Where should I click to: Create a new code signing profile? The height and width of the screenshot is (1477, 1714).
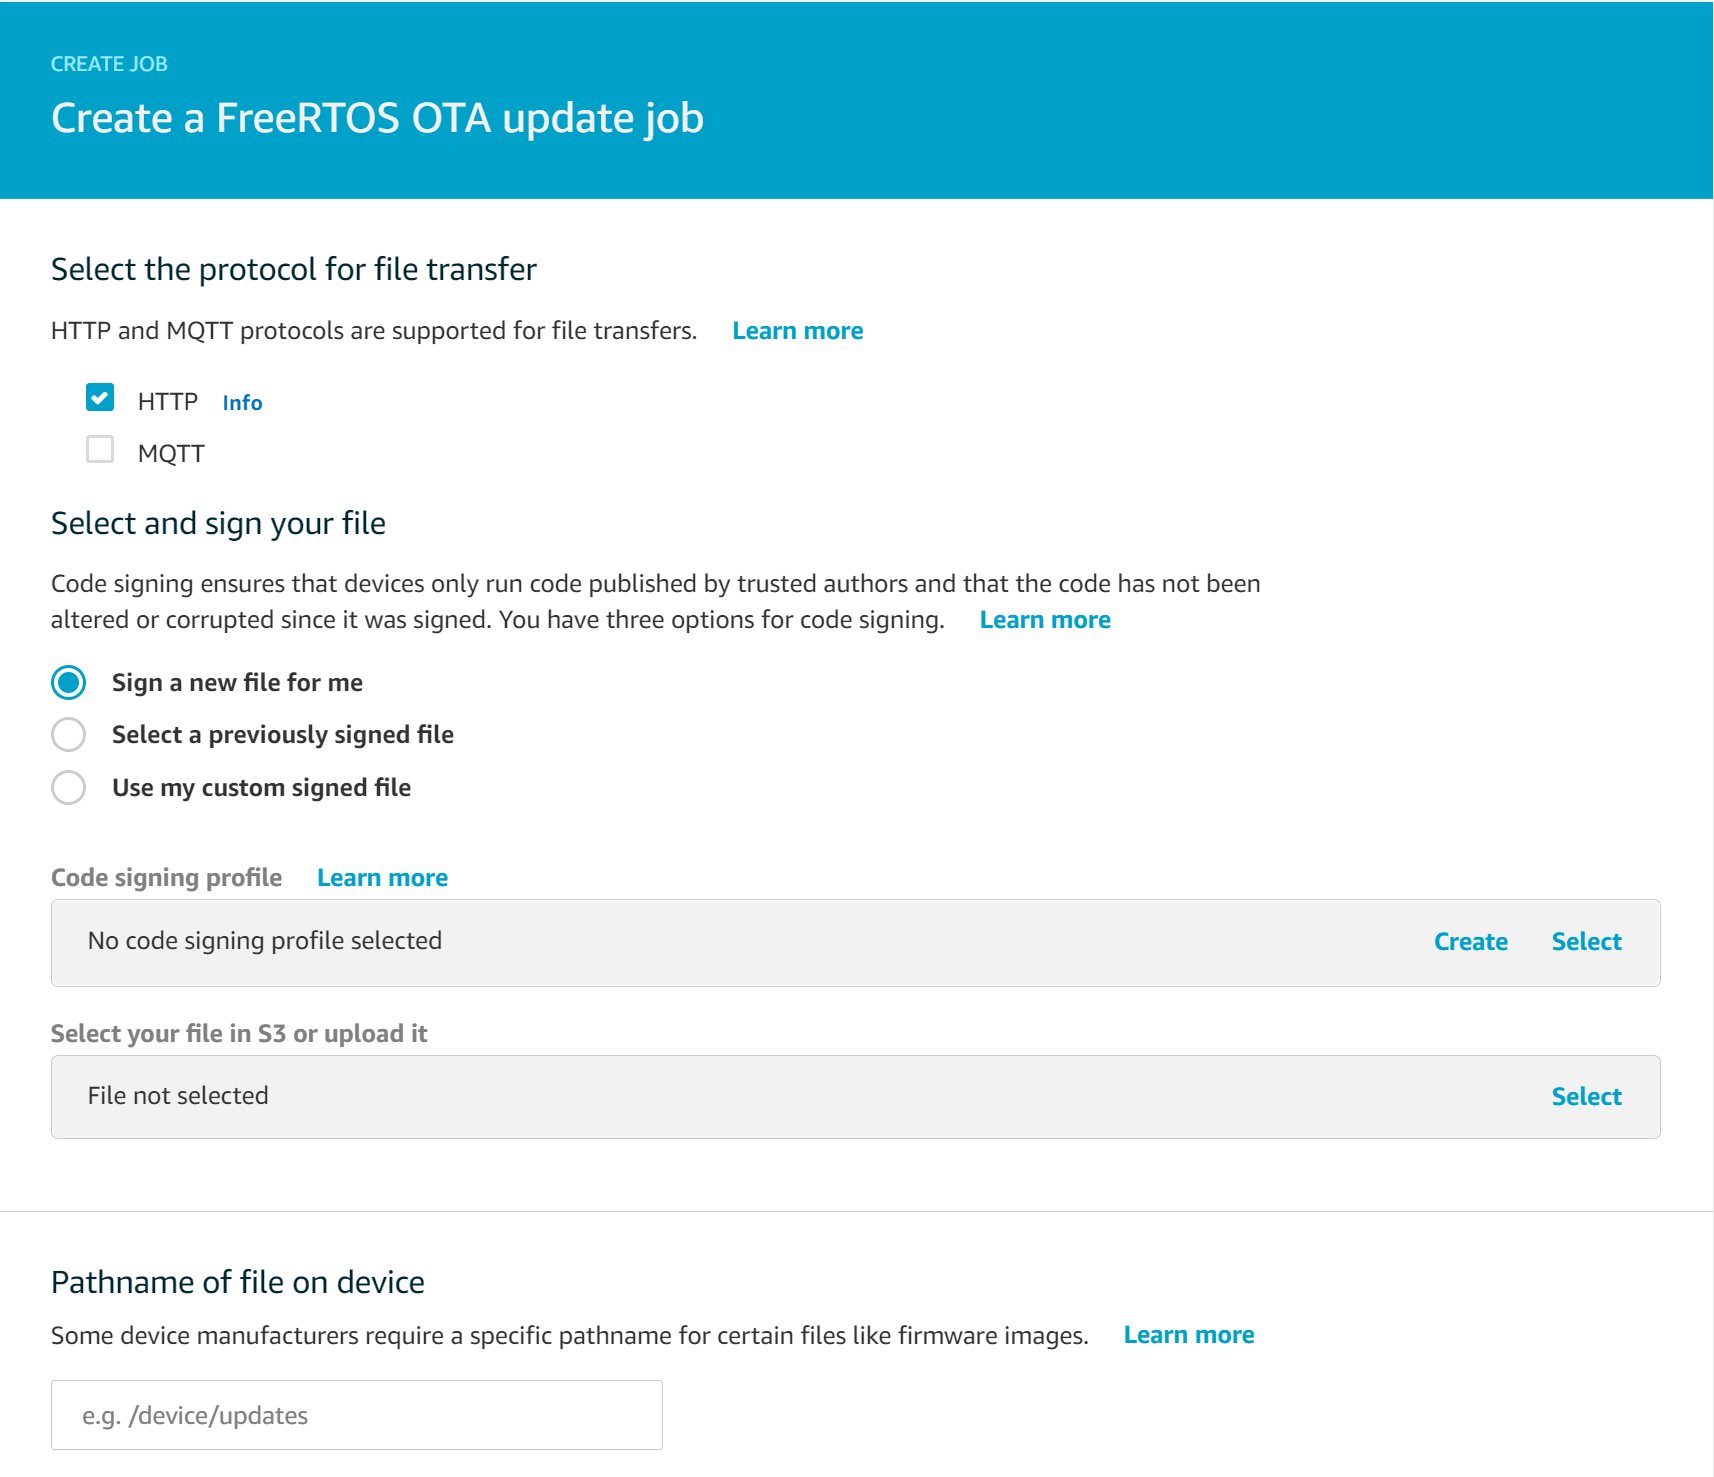click(1470, 942)
